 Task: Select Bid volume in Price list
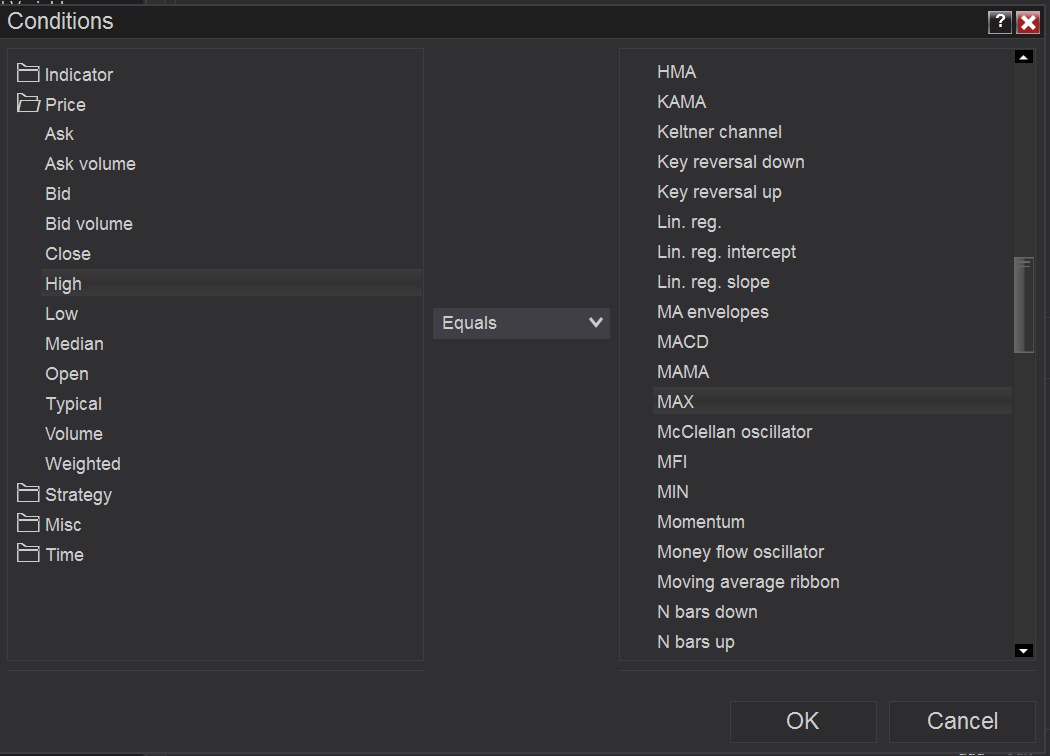pos(89,224)
